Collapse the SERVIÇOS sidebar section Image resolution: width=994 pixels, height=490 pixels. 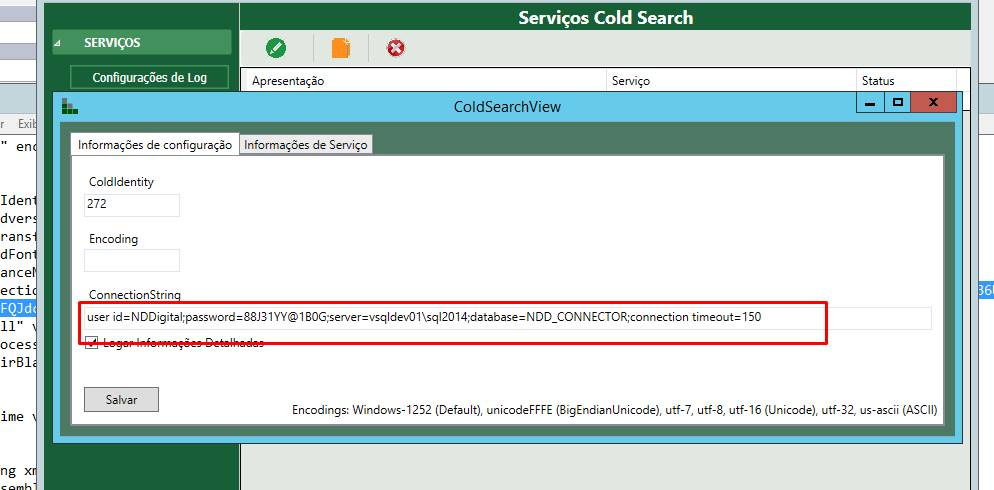pyautogui.click(x=57, y=43)
